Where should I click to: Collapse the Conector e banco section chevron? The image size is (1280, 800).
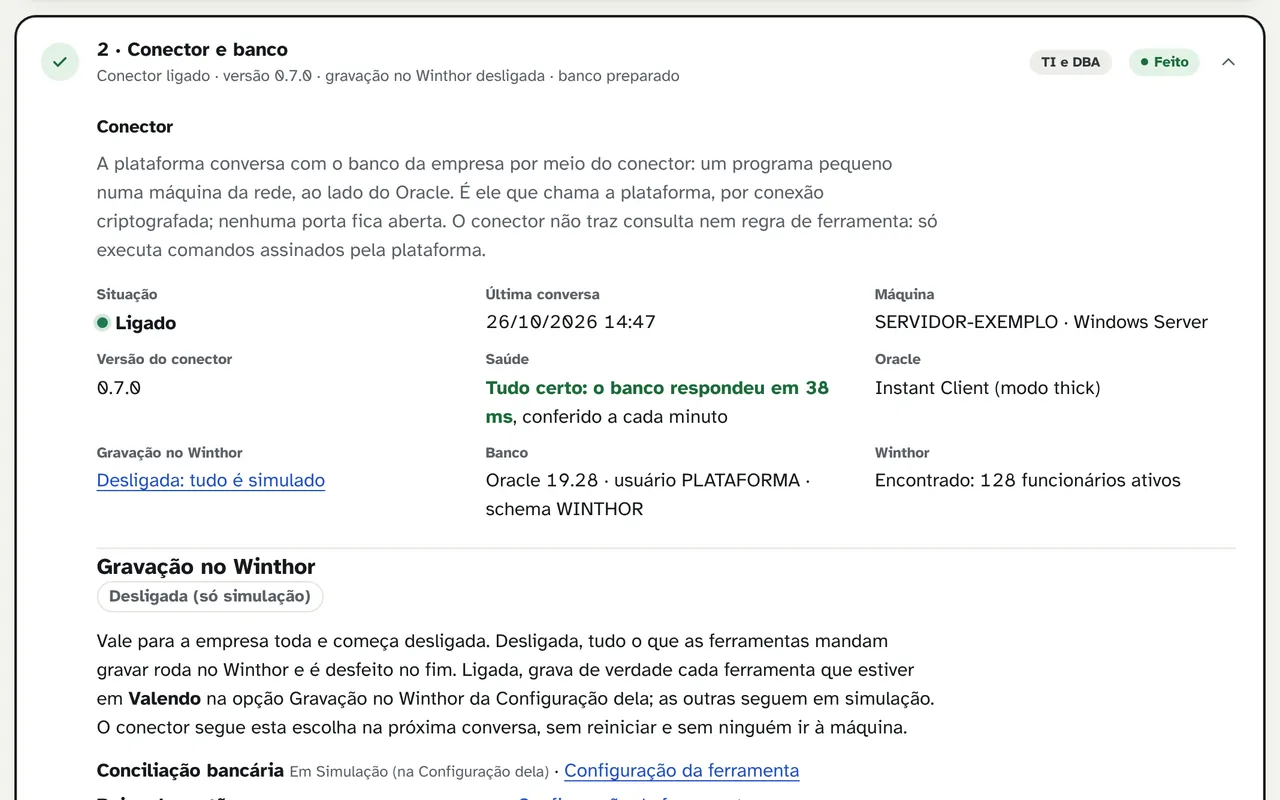pyautogui.click(x=1228, y=62)
